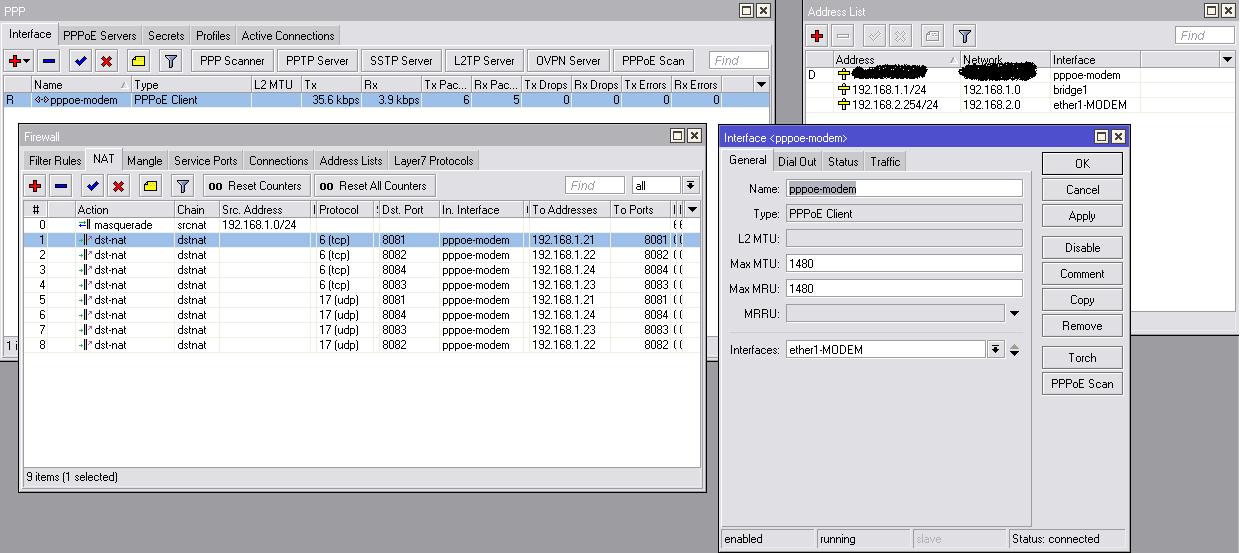Click the Remove button in Interface dialog
The width and height of the screenshot is (1240, 553).
(x=1082, y=326)
